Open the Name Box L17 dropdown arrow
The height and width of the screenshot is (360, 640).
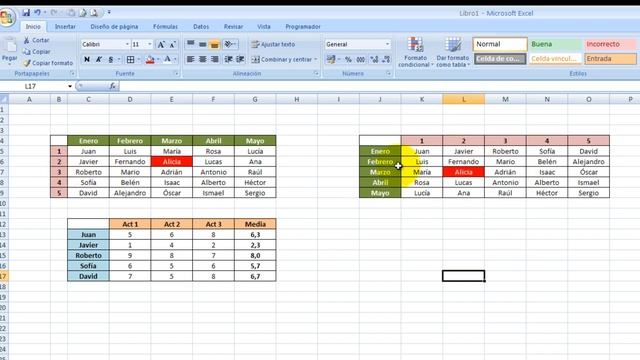70,86
